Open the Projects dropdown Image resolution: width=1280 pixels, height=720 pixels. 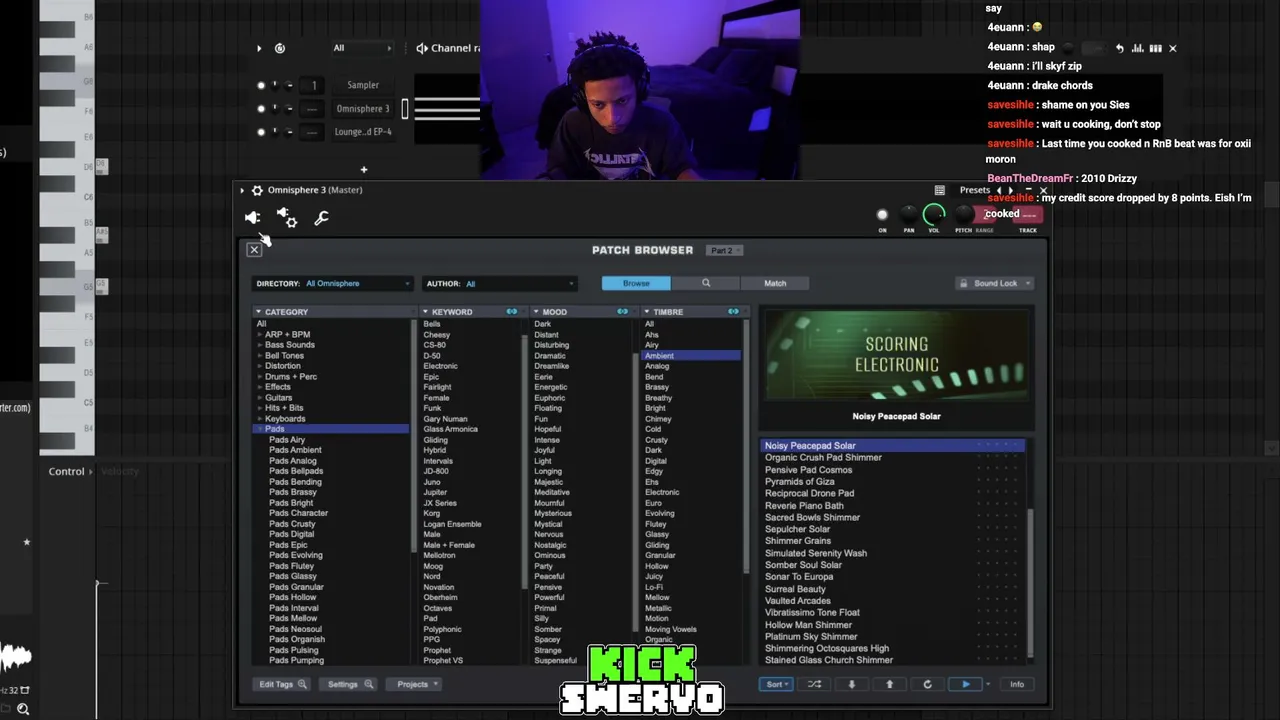coord(416,684)
